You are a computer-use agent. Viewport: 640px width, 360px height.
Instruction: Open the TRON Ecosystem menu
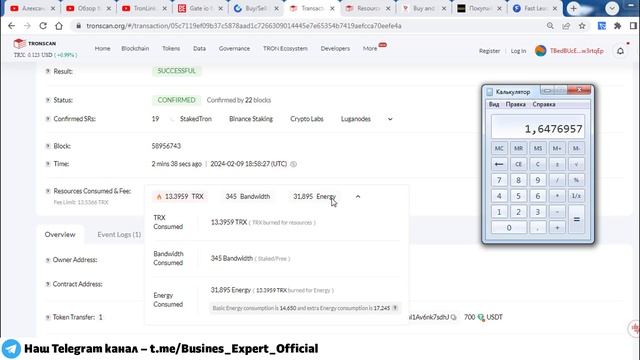pos(285,48)
